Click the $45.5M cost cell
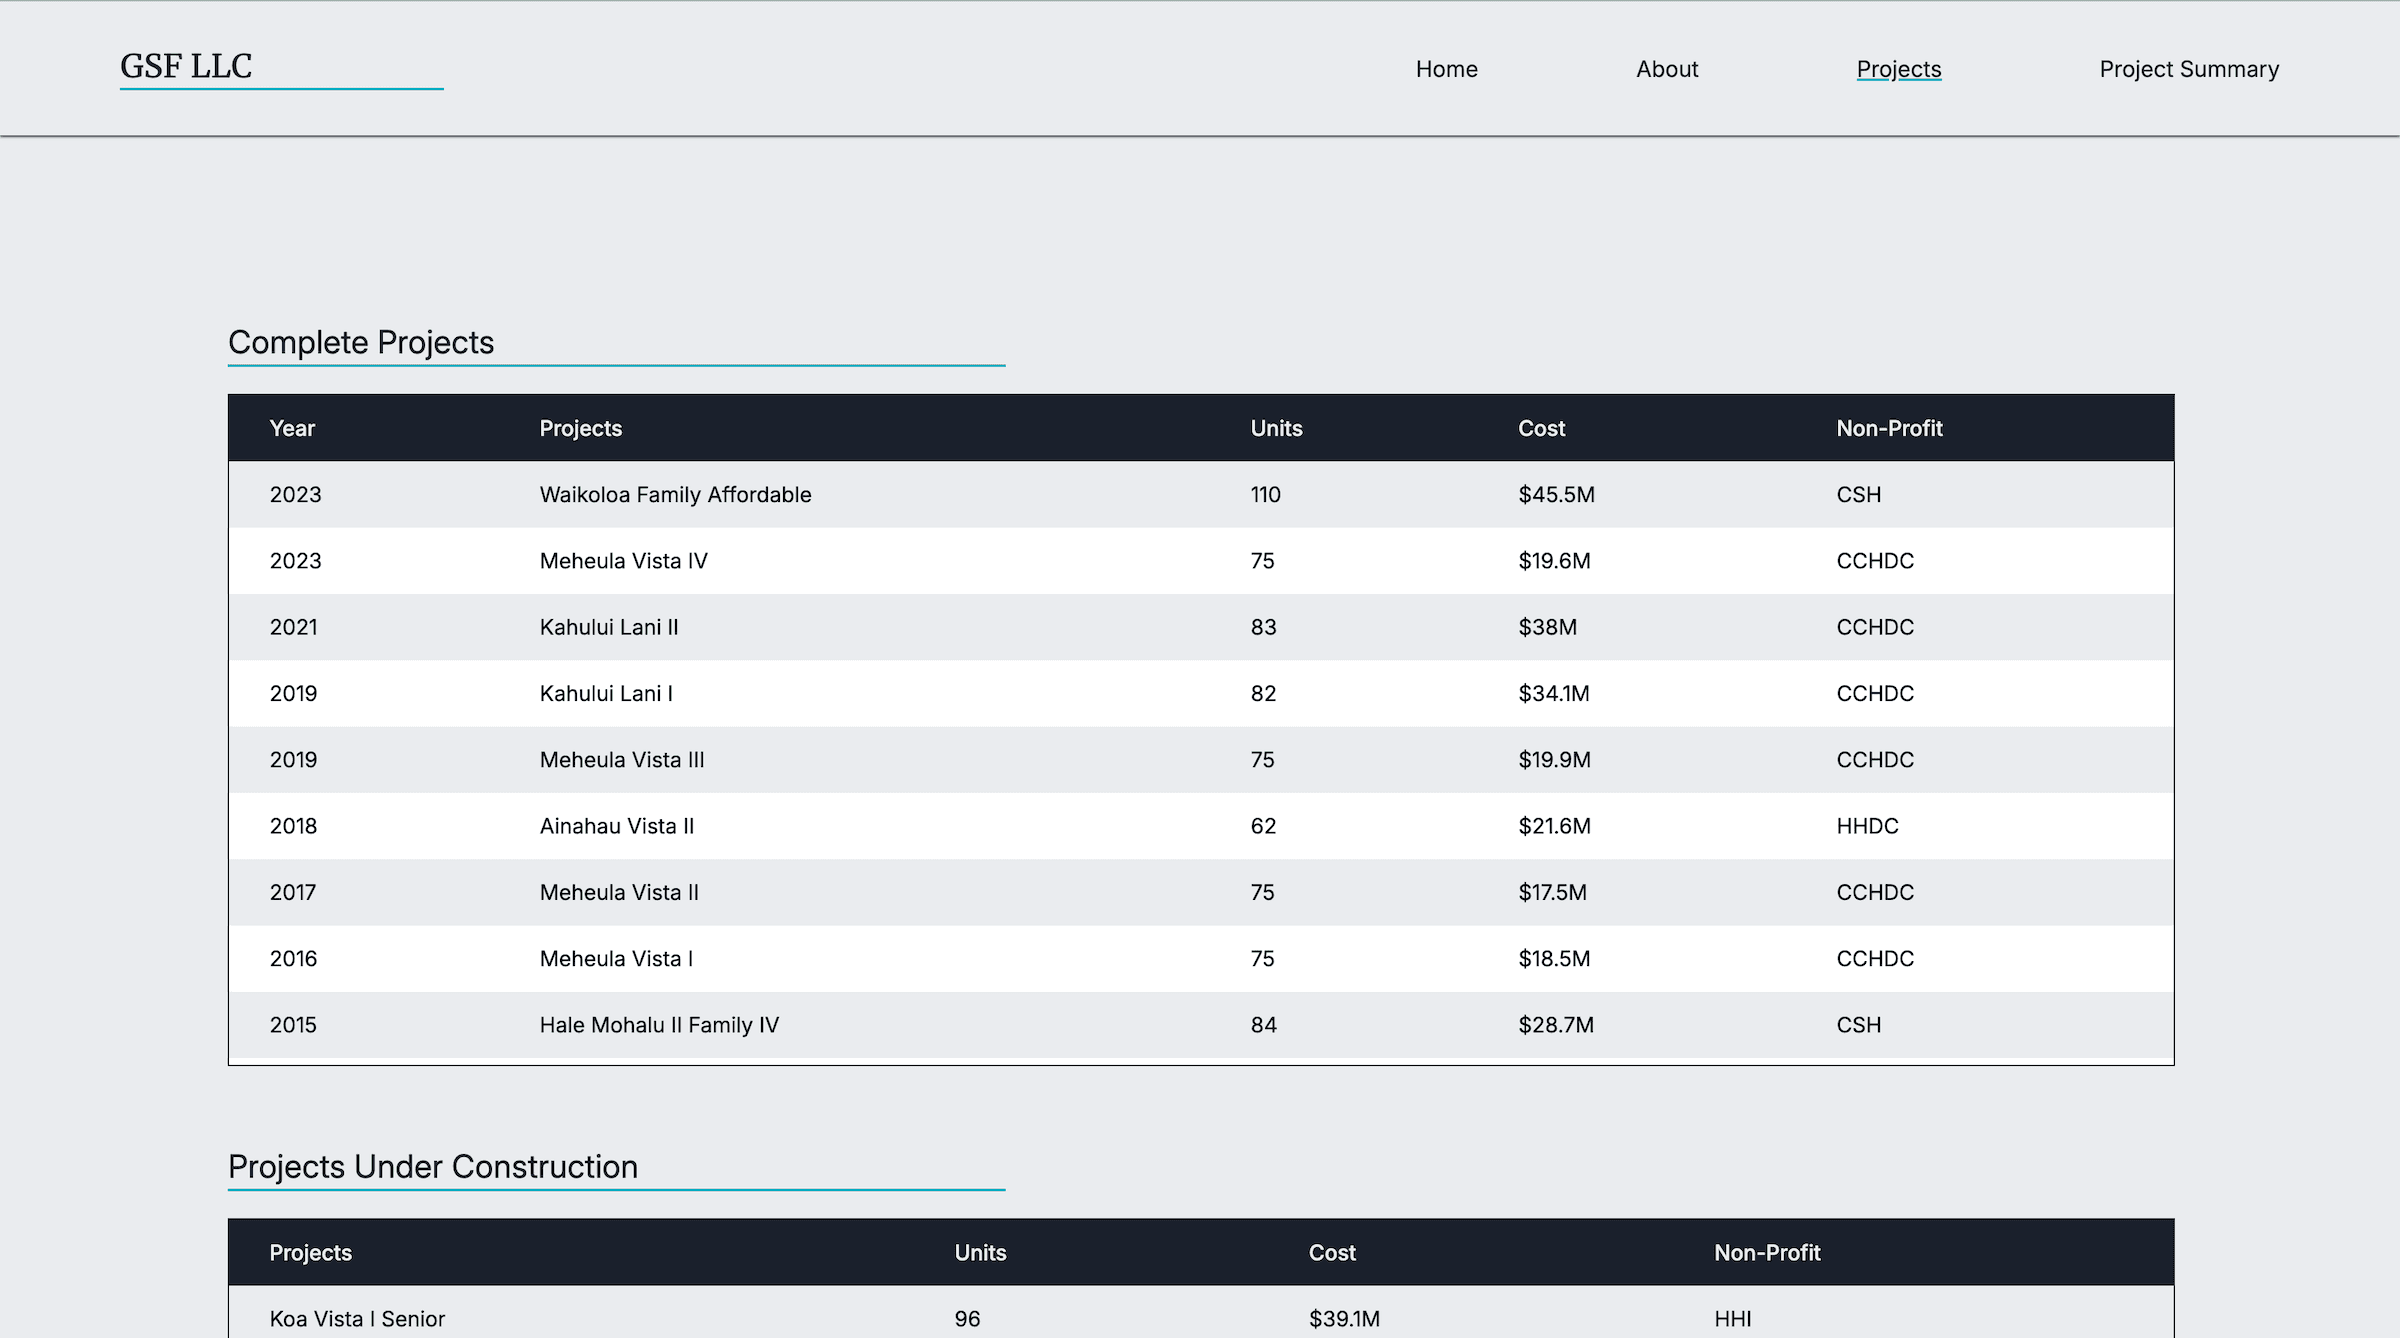This screenshot has width=2400, height=1338. (x=1556, y=495)
